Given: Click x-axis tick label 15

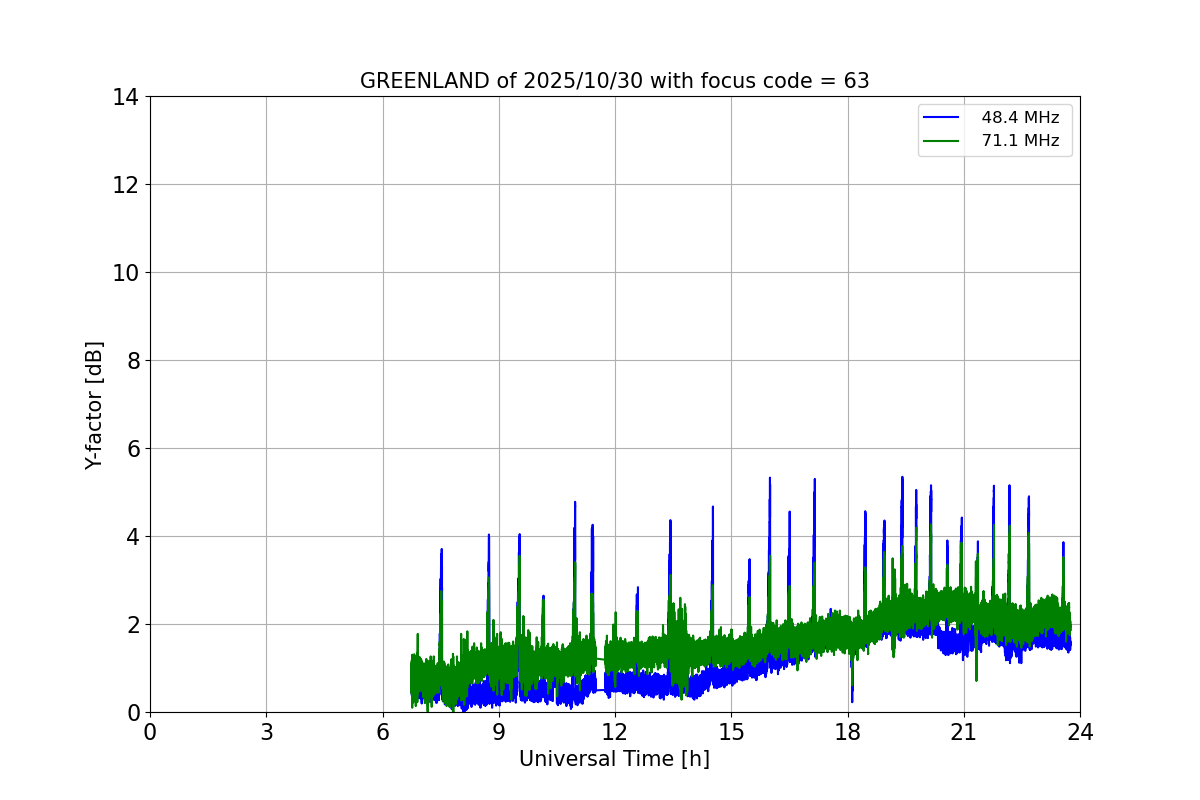Looking at the screenshot, I should click(x=731, y=732).
